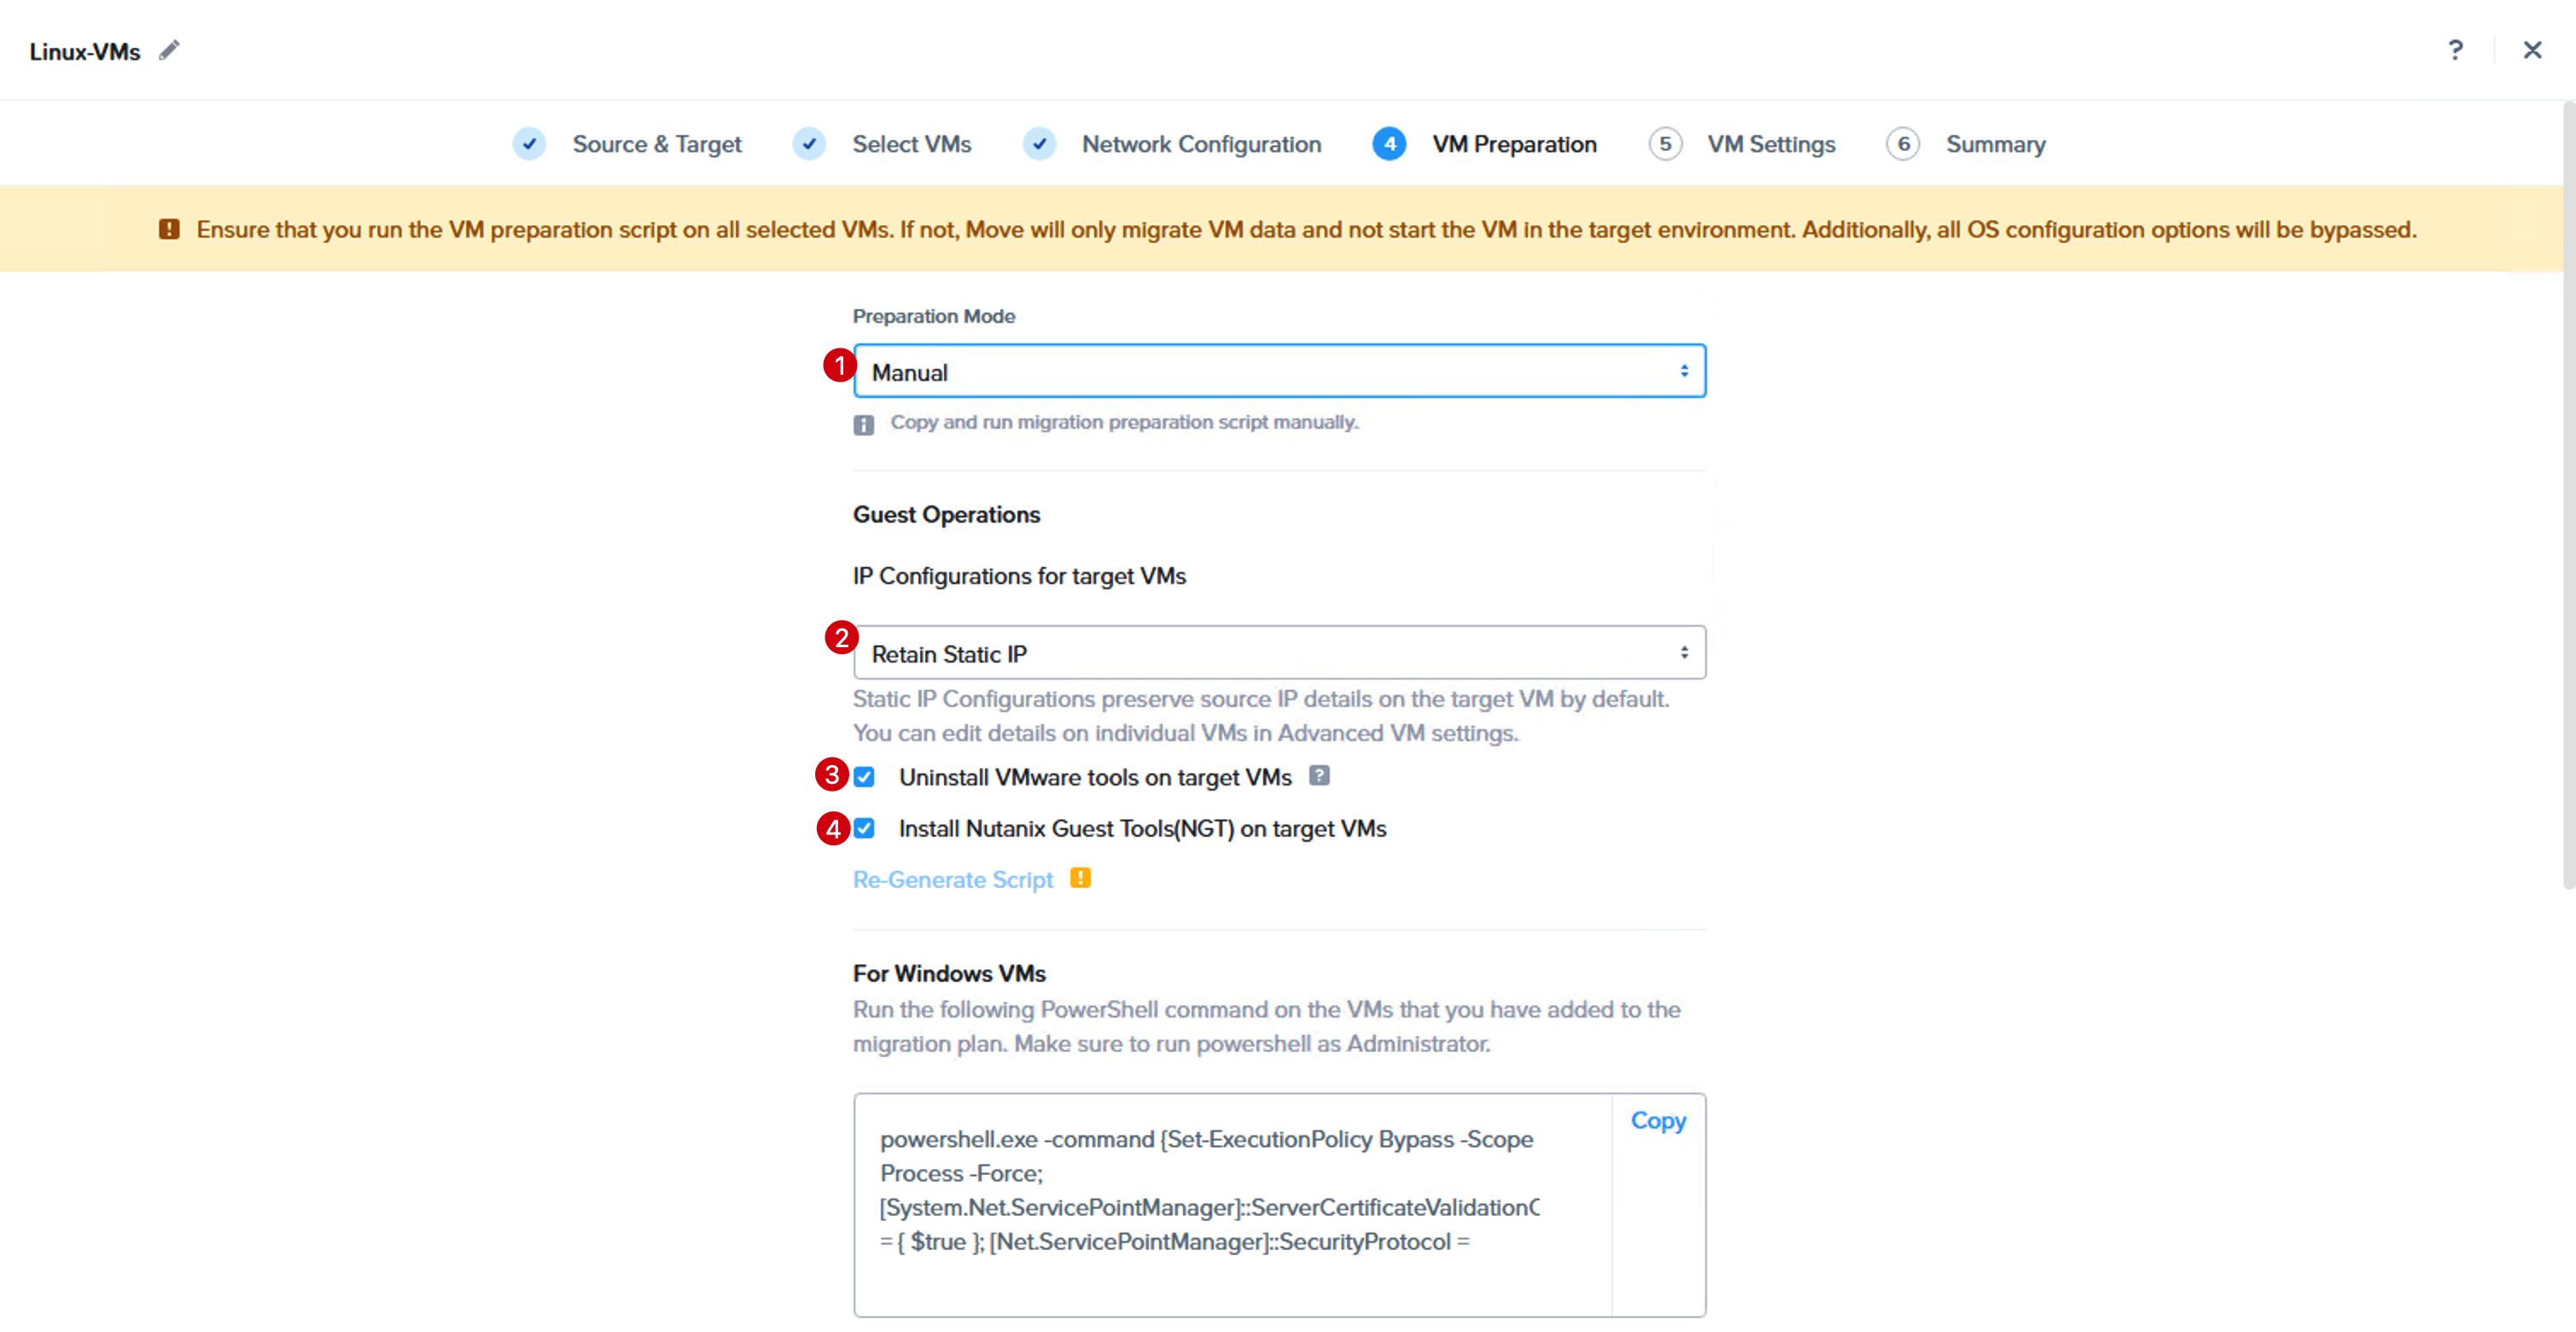The width and height of the screenshot is (2576, 1332).
Task: Click inside the PowerShell command text box
Action: point(1232,1204)
